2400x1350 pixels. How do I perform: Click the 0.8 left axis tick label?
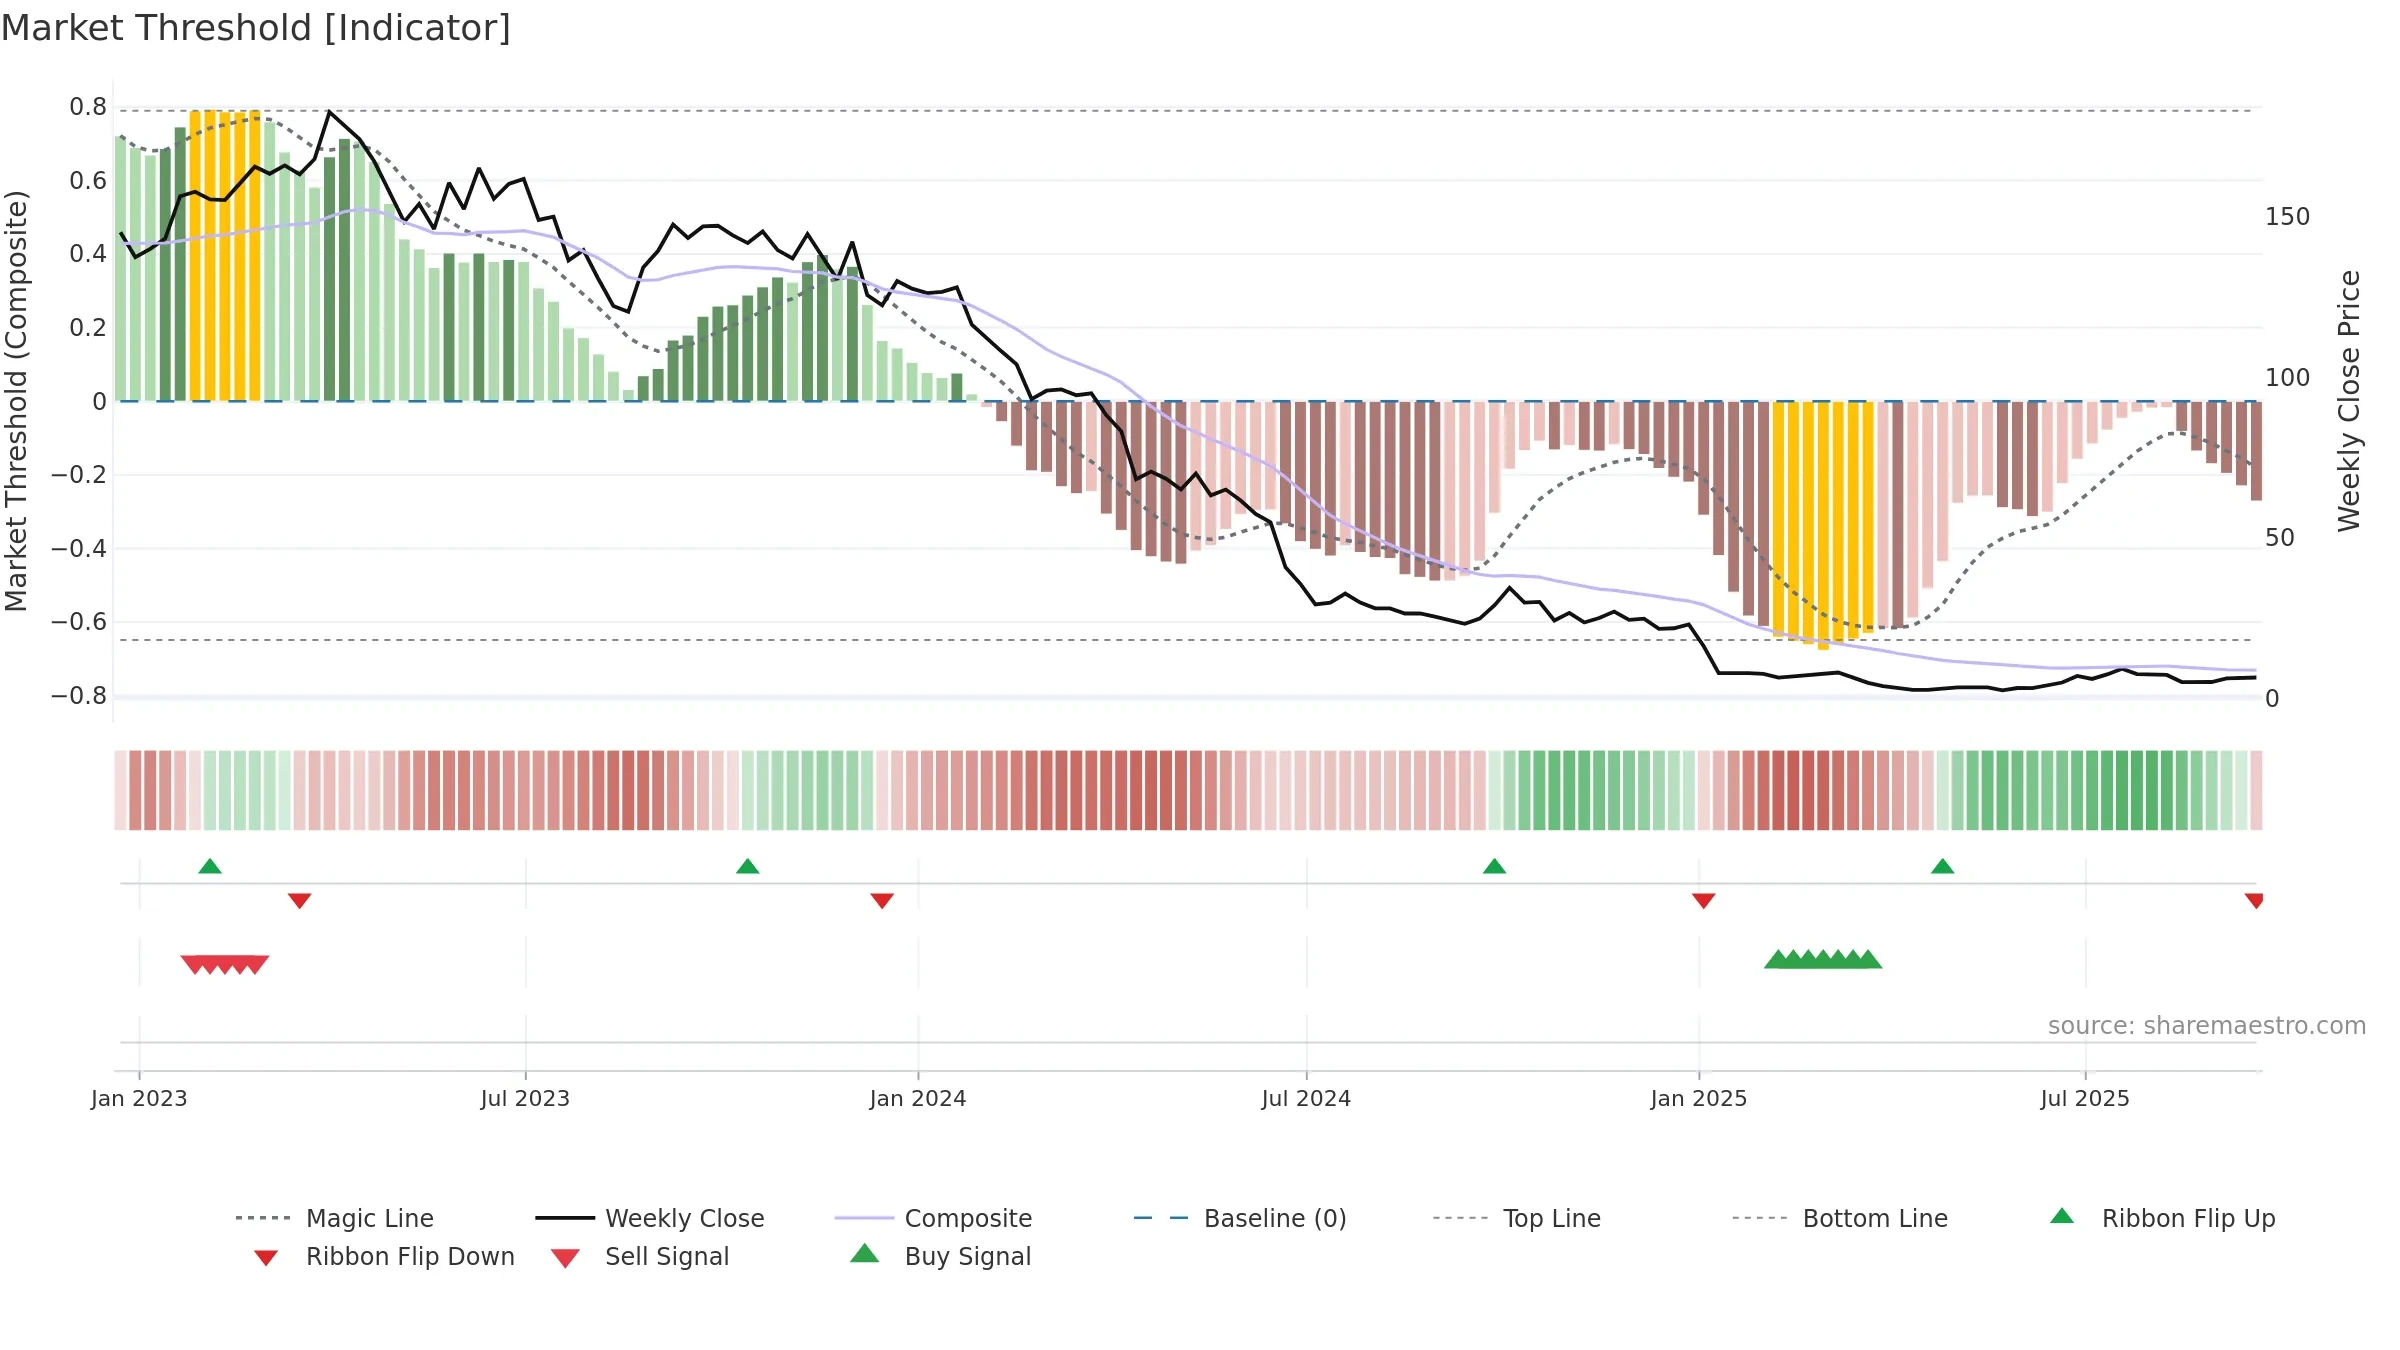(x=88, y=107)
